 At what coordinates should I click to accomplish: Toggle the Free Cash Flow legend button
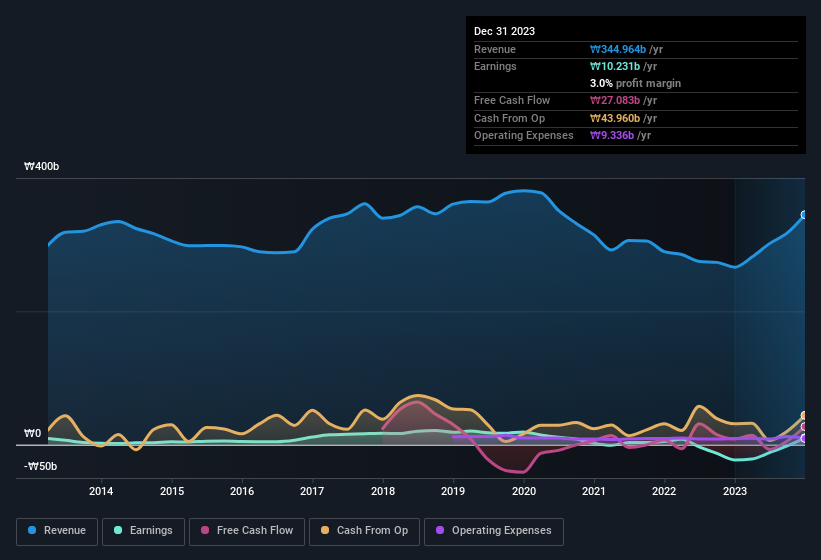click(247, 531)
